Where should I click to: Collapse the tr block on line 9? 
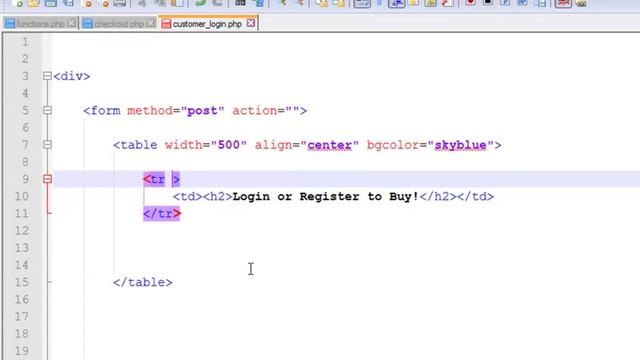47,179
